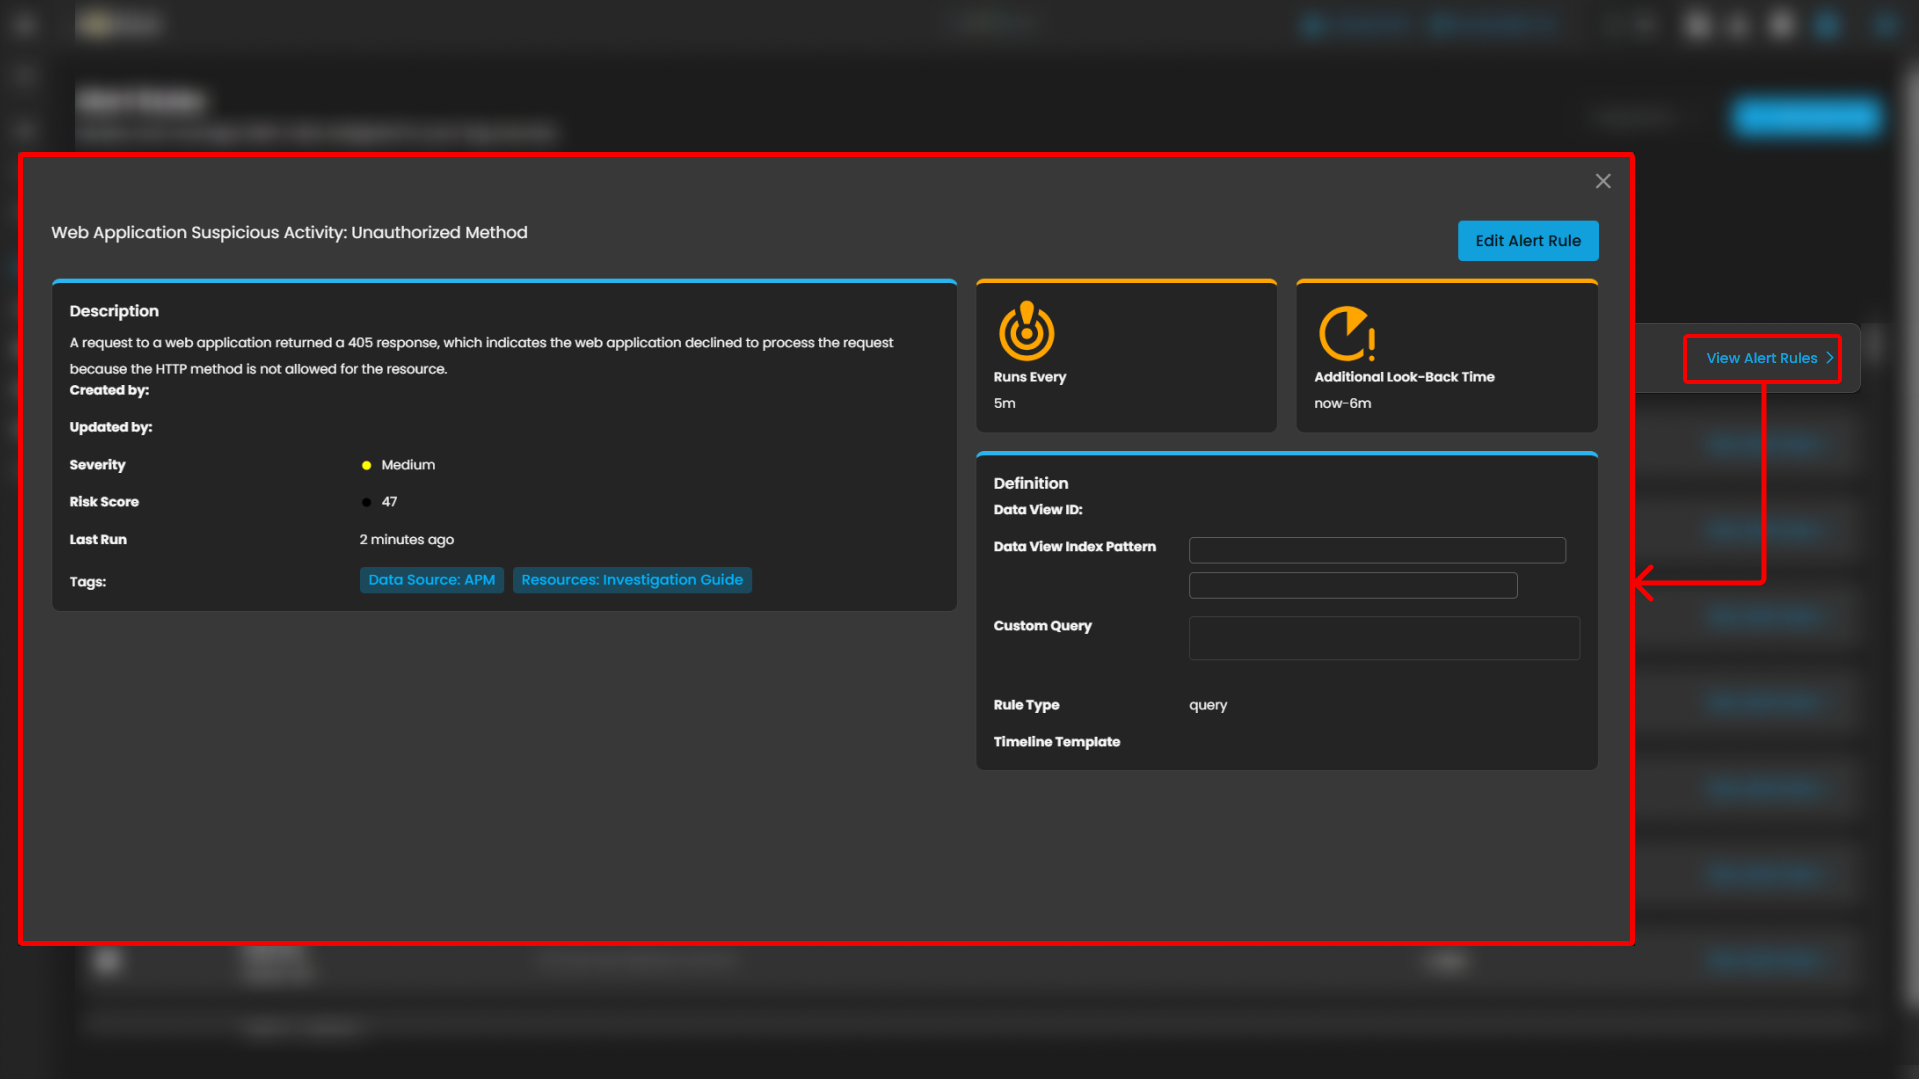Click the Runs Every radar icon

click(1026, 332)
